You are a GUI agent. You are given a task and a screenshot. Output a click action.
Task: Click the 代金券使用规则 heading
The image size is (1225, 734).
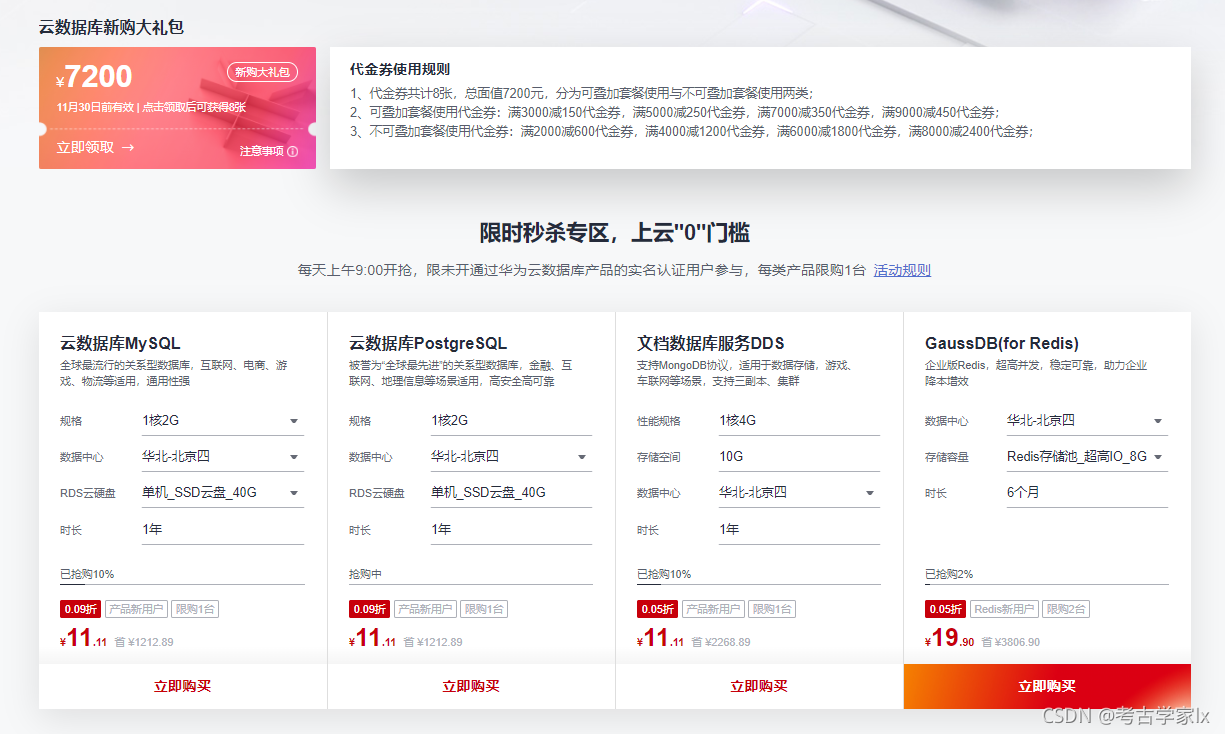pos(400,70)
